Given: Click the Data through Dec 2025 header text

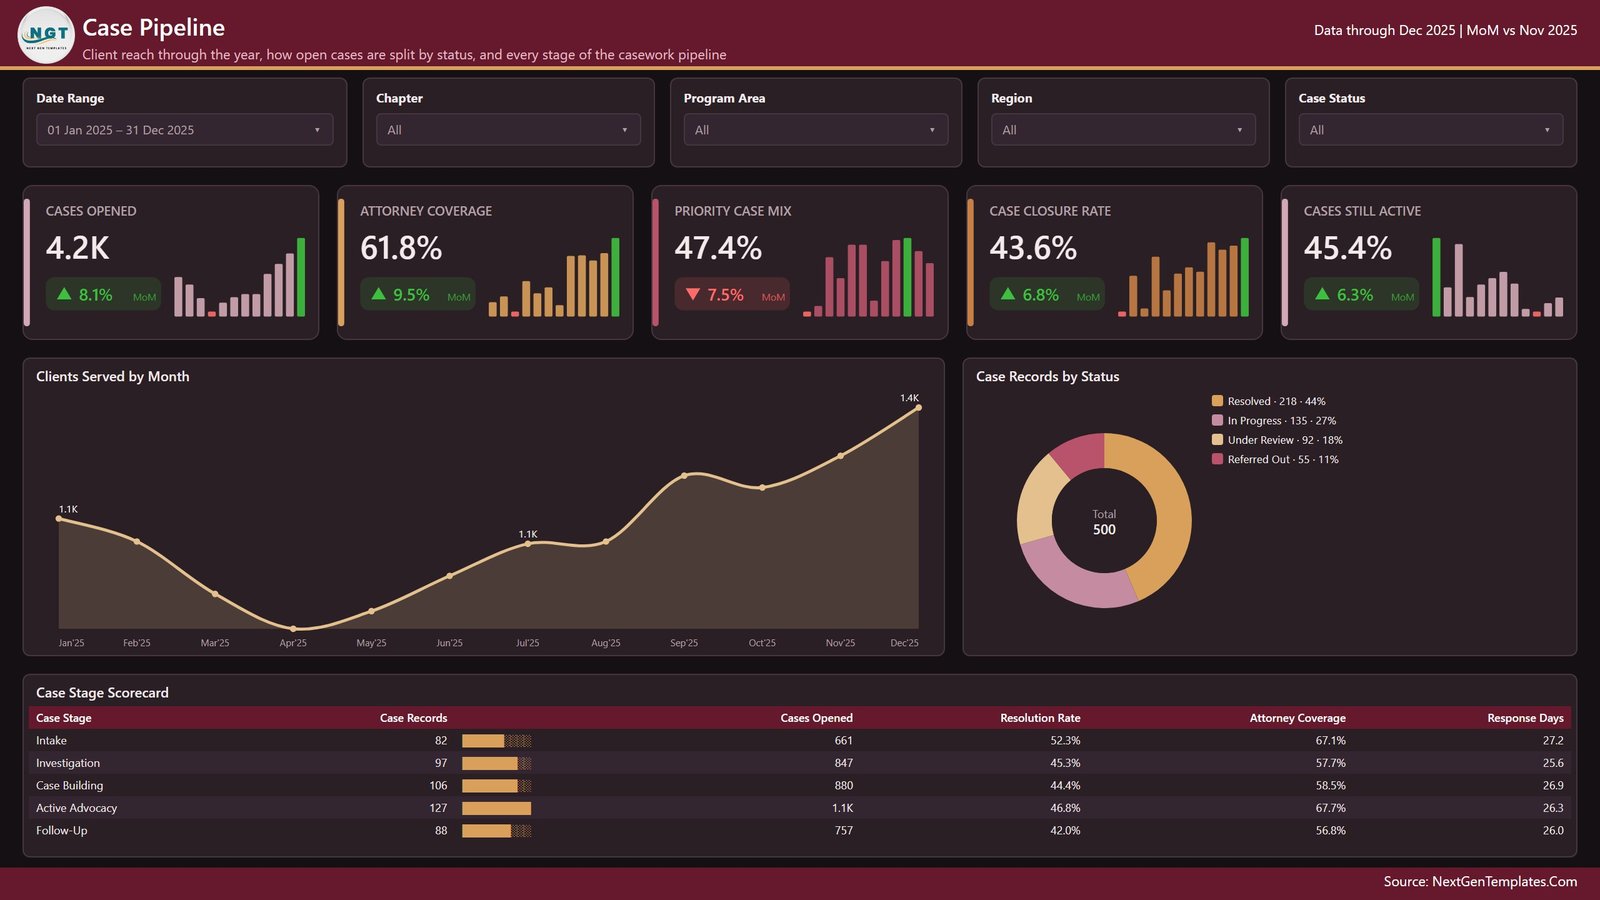Looking at the screenshot, I should click(x=1385, y=30).
